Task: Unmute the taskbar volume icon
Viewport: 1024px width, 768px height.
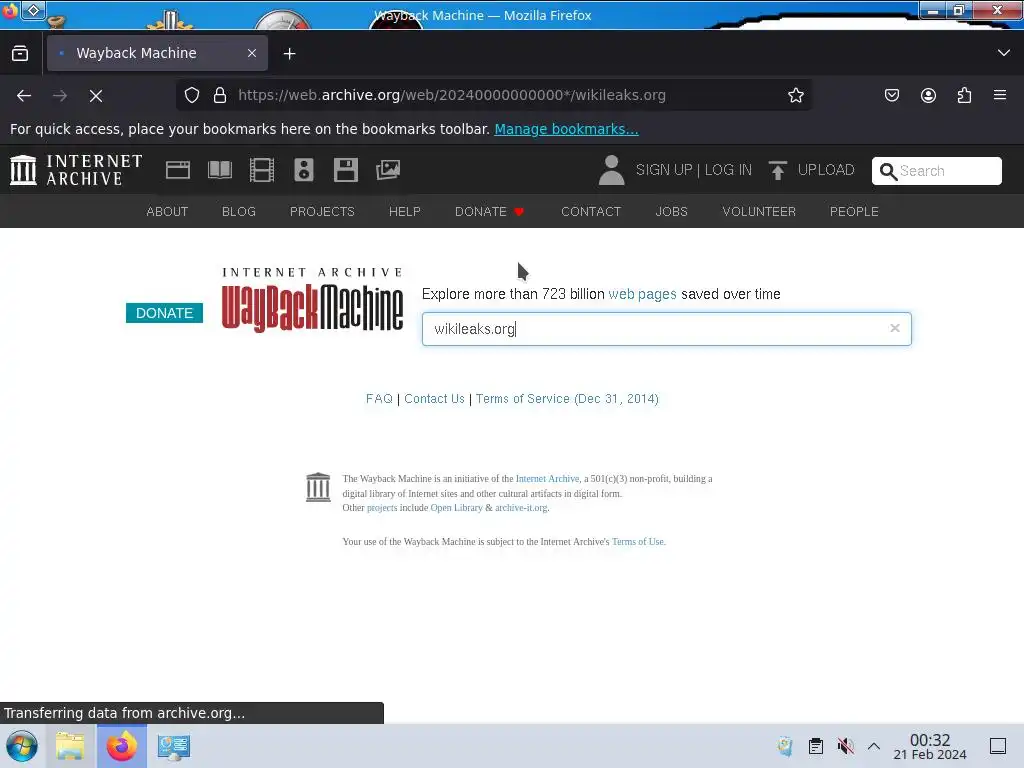Action: (845, 746)
